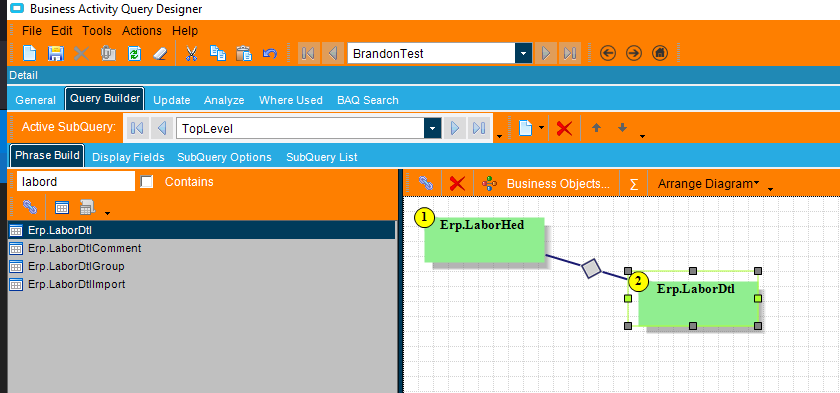Switch to the Update tab
Image resolution: width=840 pixels, height=393 pixels.
[x=171, y=100]
